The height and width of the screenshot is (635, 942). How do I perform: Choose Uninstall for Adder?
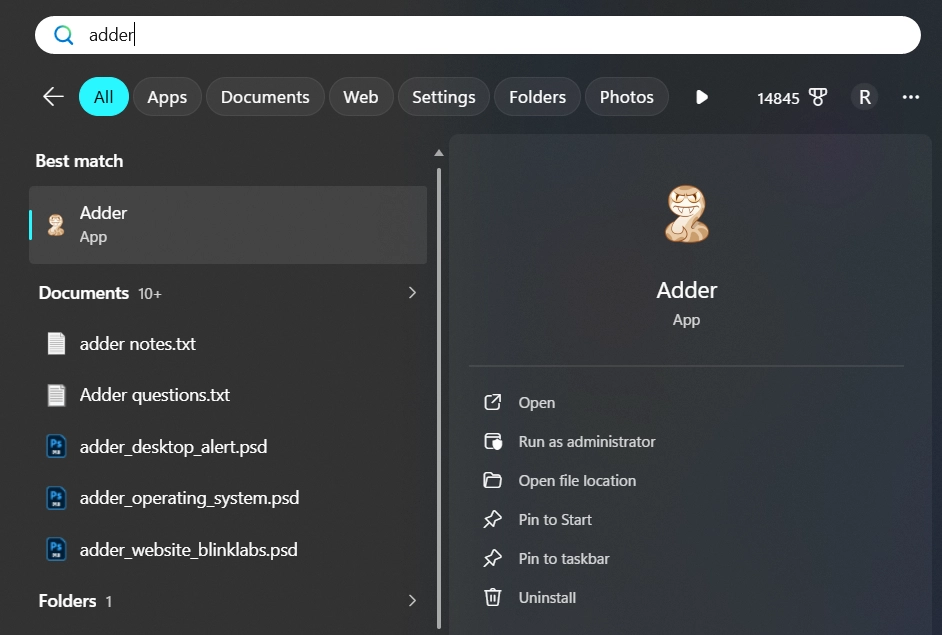[x=547, y=598]
